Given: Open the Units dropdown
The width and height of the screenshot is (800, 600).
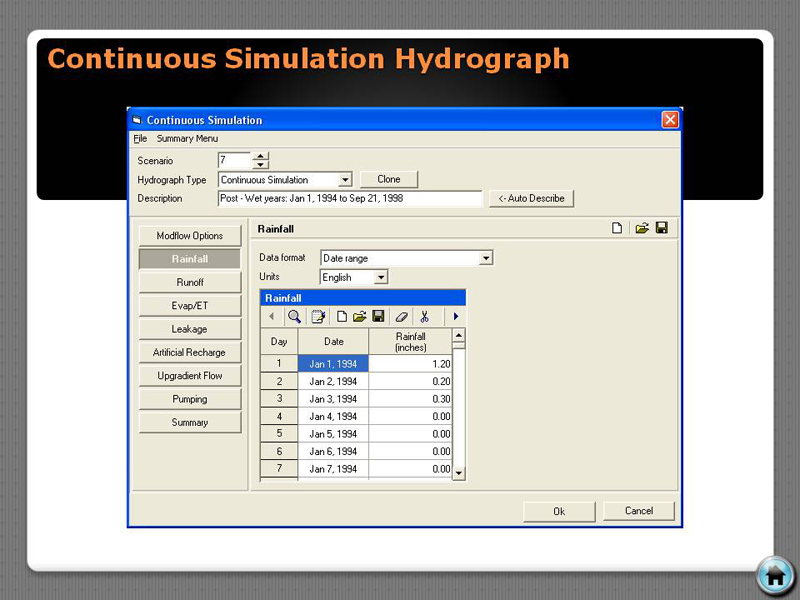Looking at the screenshot, I should 380,277.
